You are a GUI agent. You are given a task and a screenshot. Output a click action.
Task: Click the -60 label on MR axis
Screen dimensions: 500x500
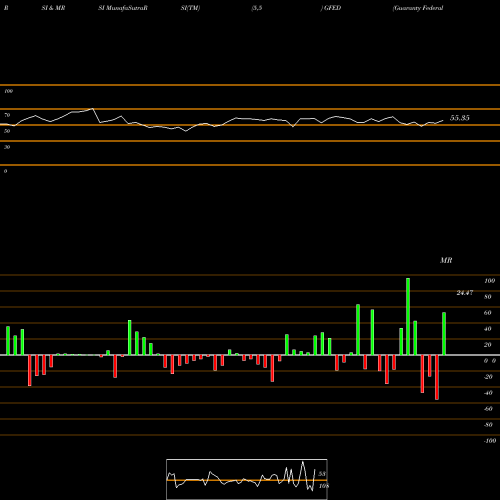point(488,409)
